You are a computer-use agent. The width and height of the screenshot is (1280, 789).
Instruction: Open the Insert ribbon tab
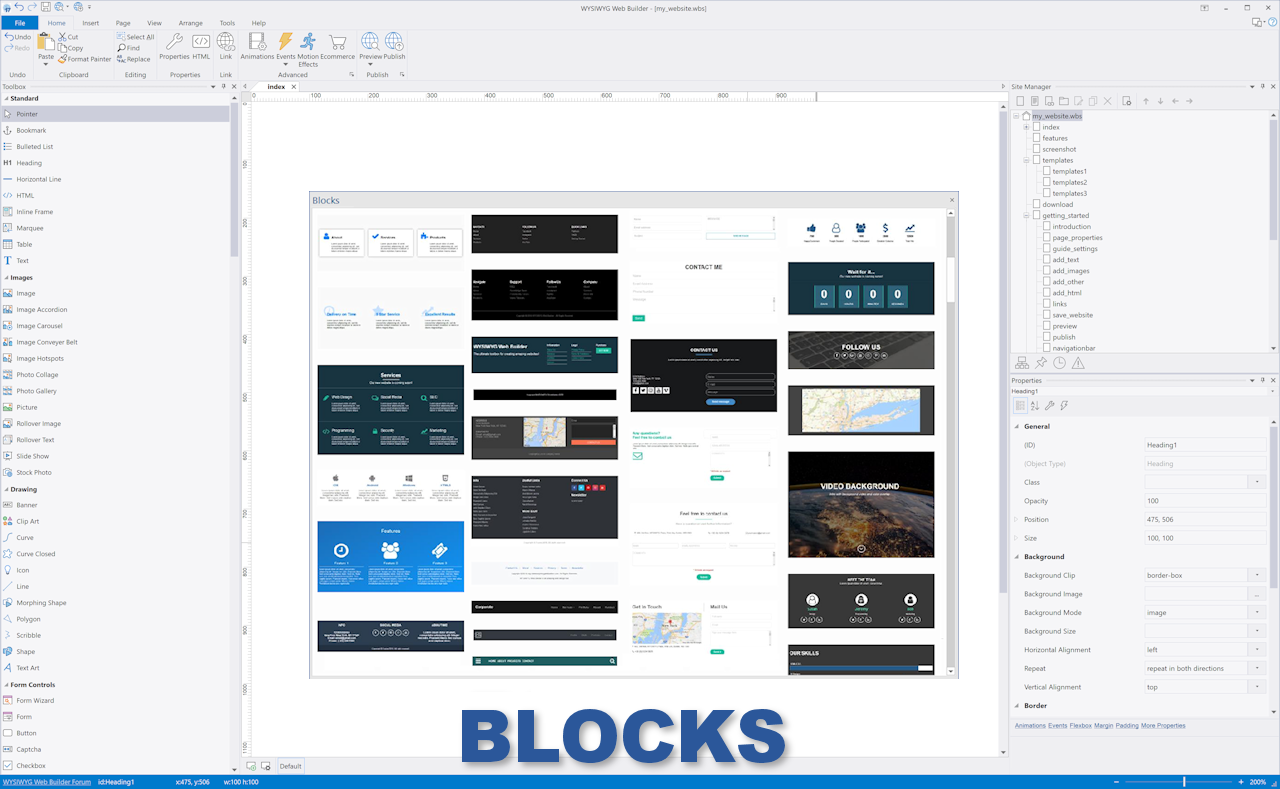pyautogui.click(x=91, y=22)
